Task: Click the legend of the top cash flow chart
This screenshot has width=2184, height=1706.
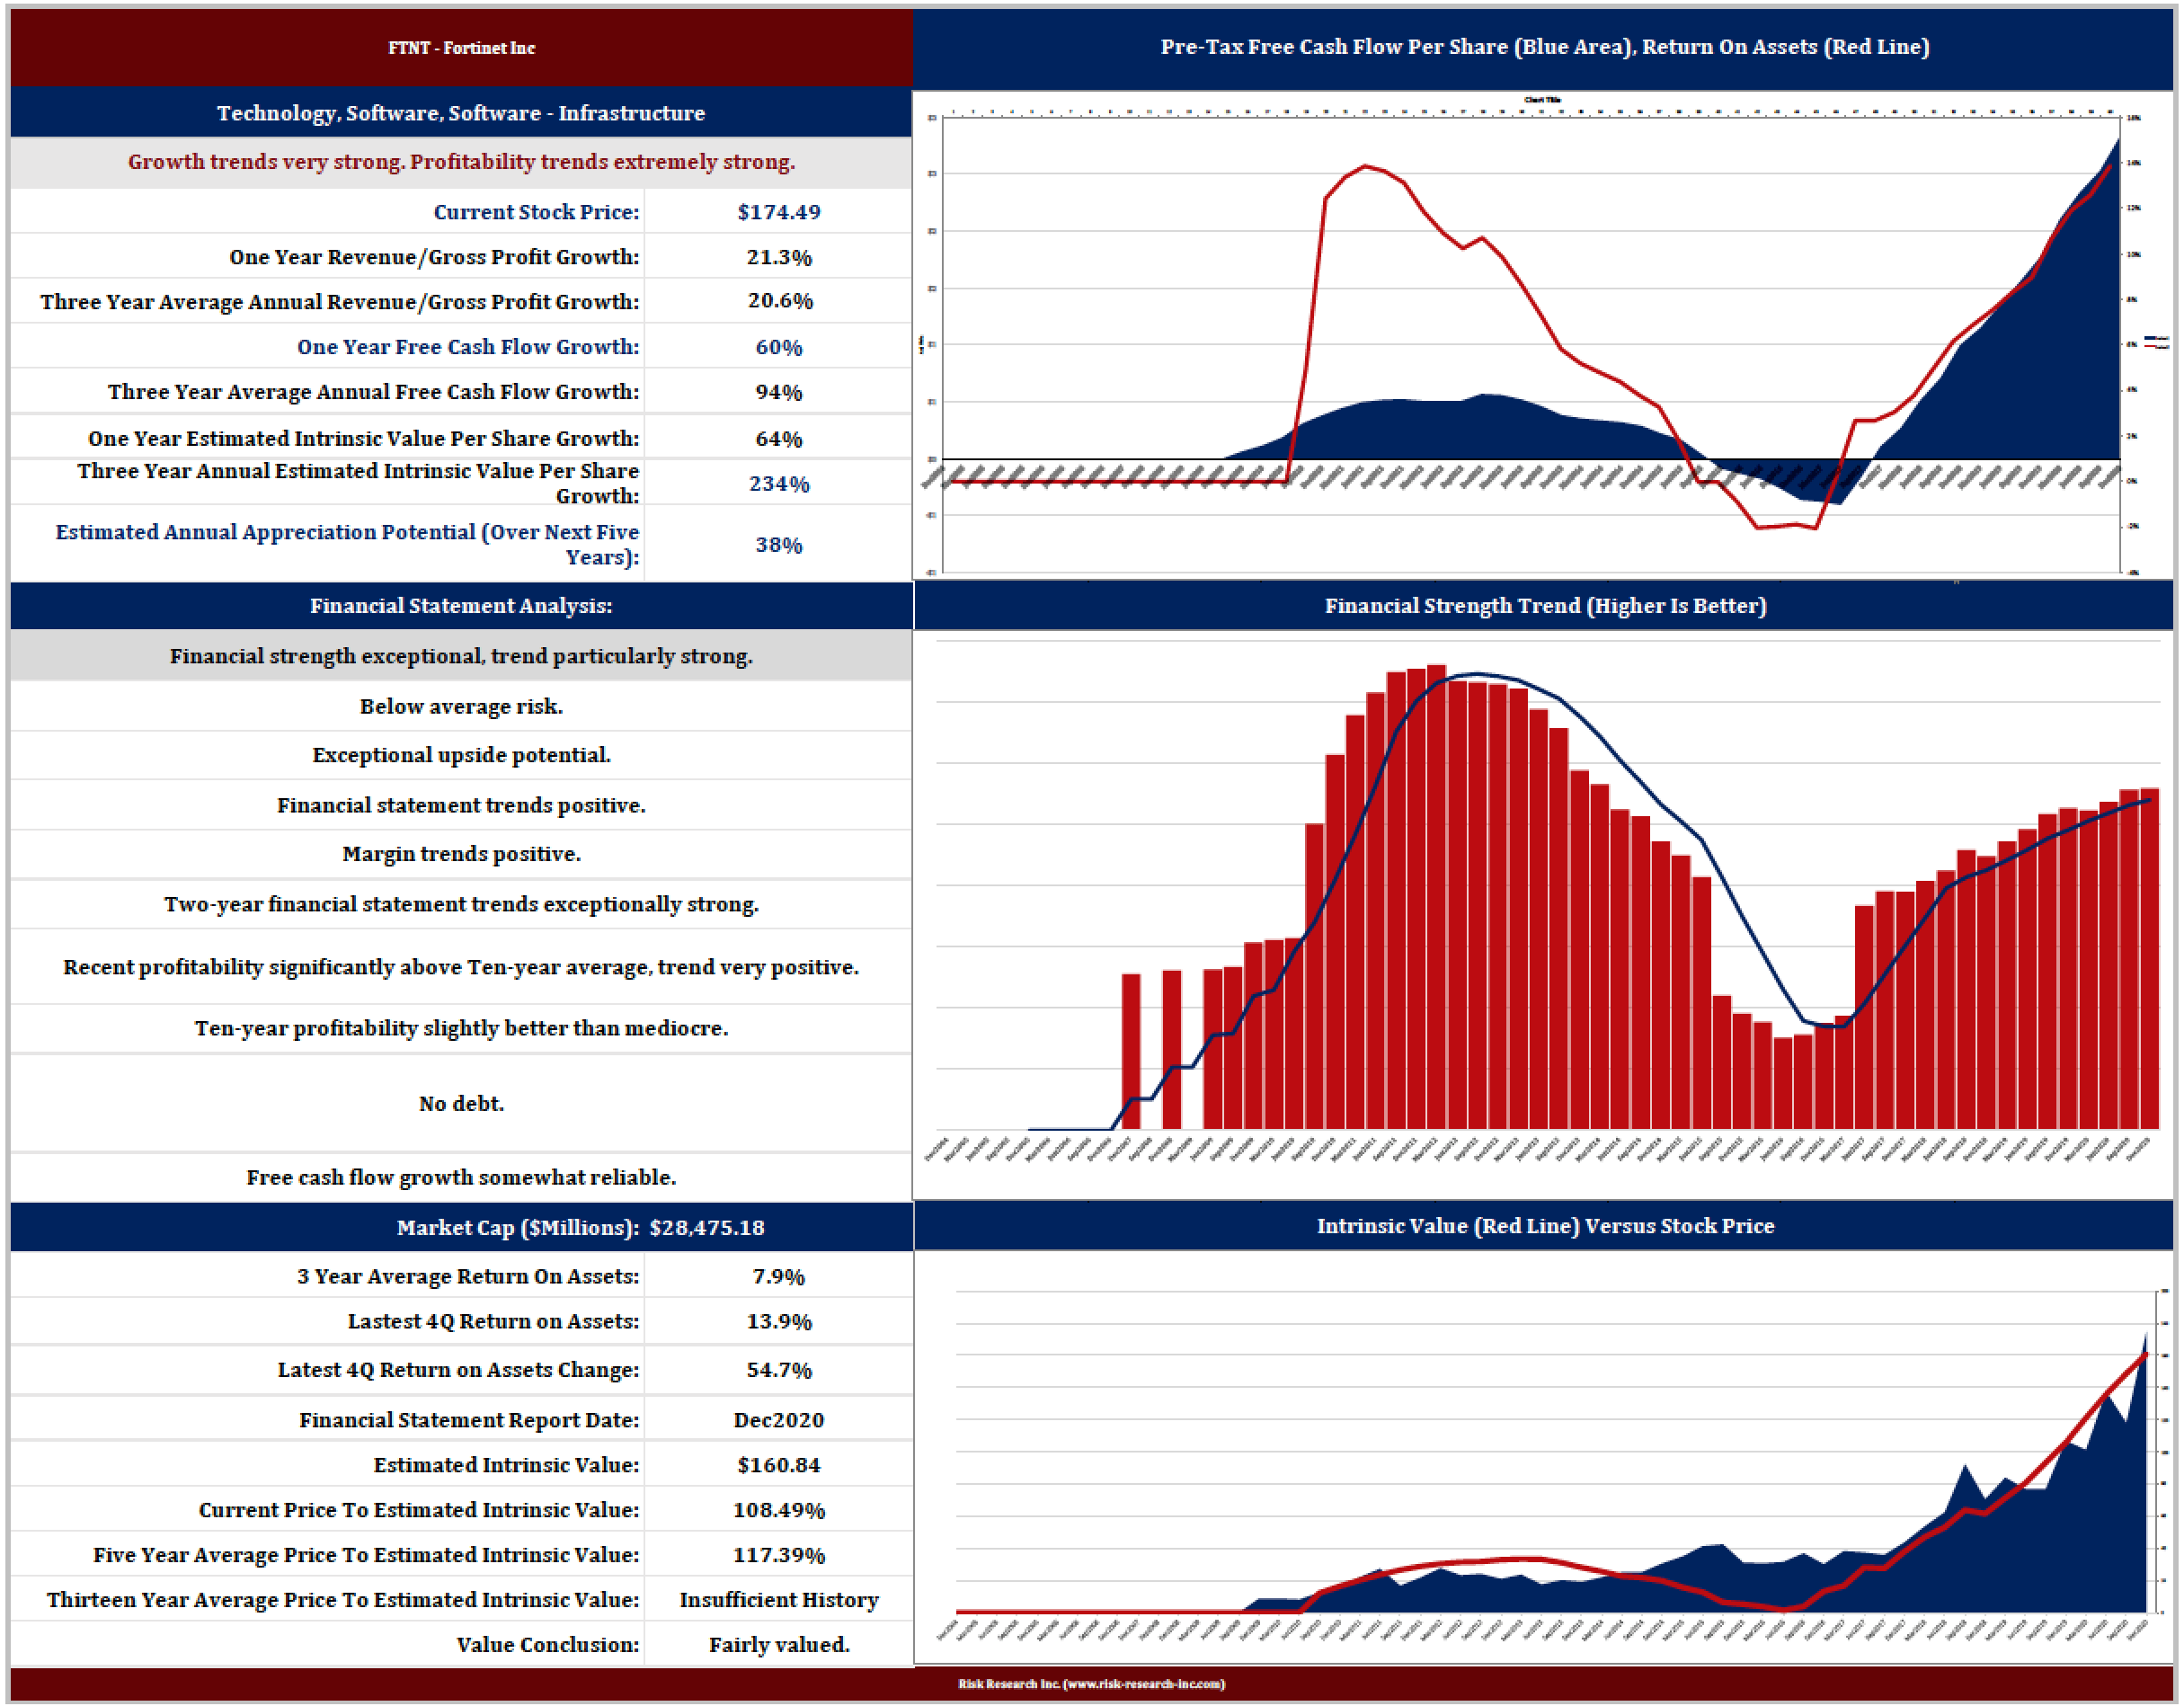Action: click(2158, 343)
